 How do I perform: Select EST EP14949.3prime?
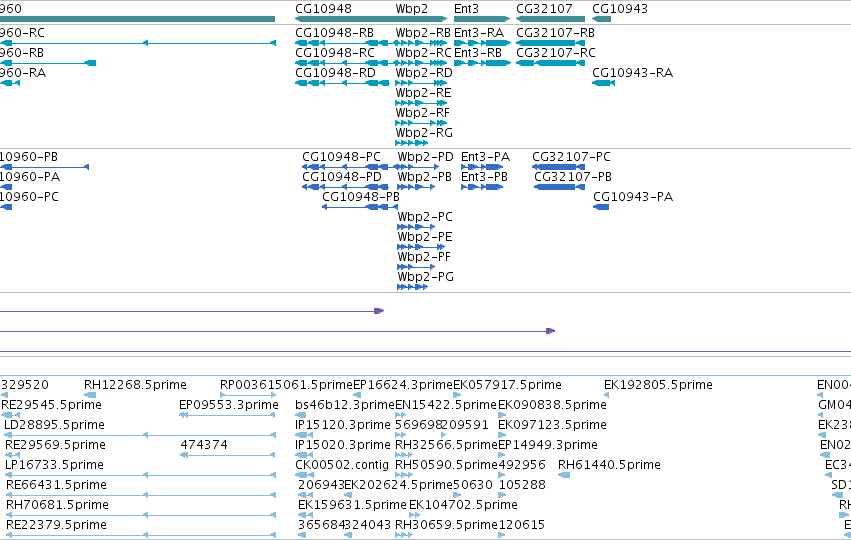click(548, 445)
